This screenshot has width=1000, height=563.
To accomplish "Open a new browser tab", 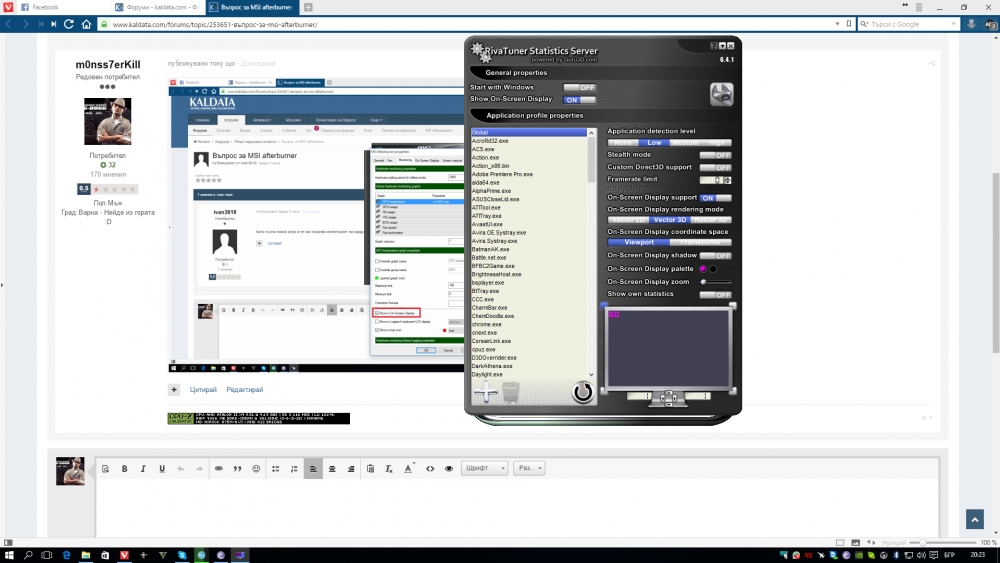I will pyautogui.click(x=308, y=7).
